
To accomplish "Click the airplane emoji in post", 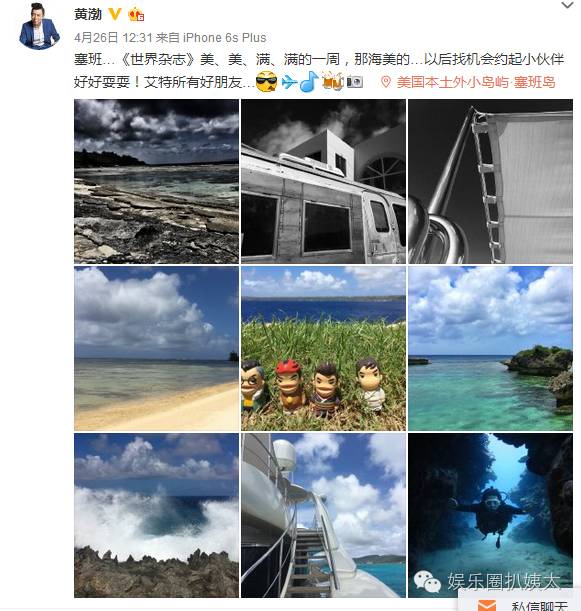I will [x=289, y=82].
